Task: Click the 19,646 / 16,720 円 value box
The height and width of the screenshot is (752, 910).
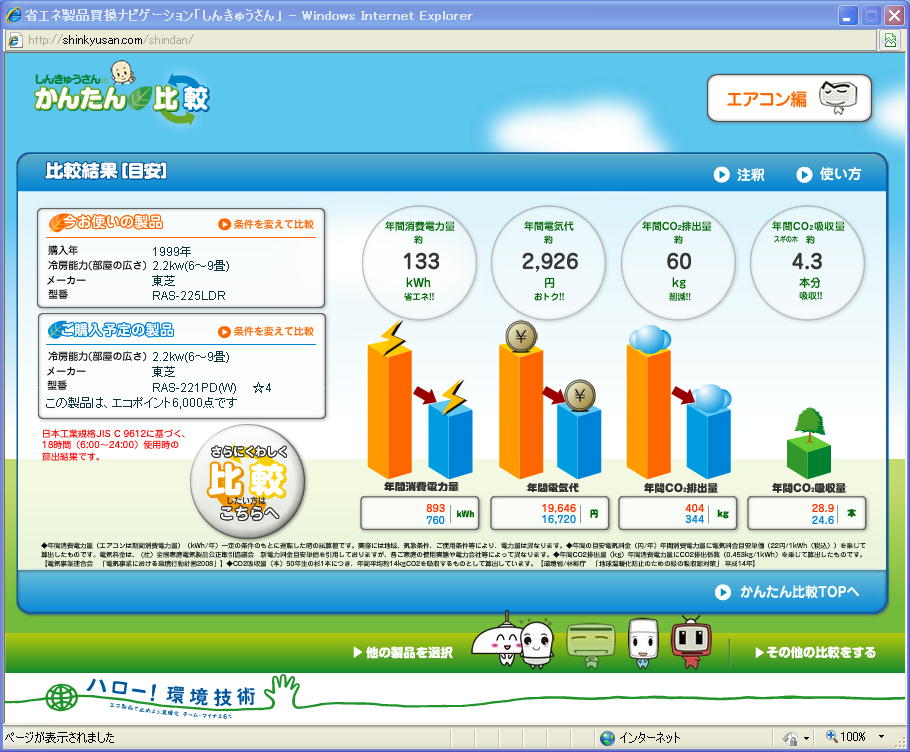Action: (x=550, y=514)
